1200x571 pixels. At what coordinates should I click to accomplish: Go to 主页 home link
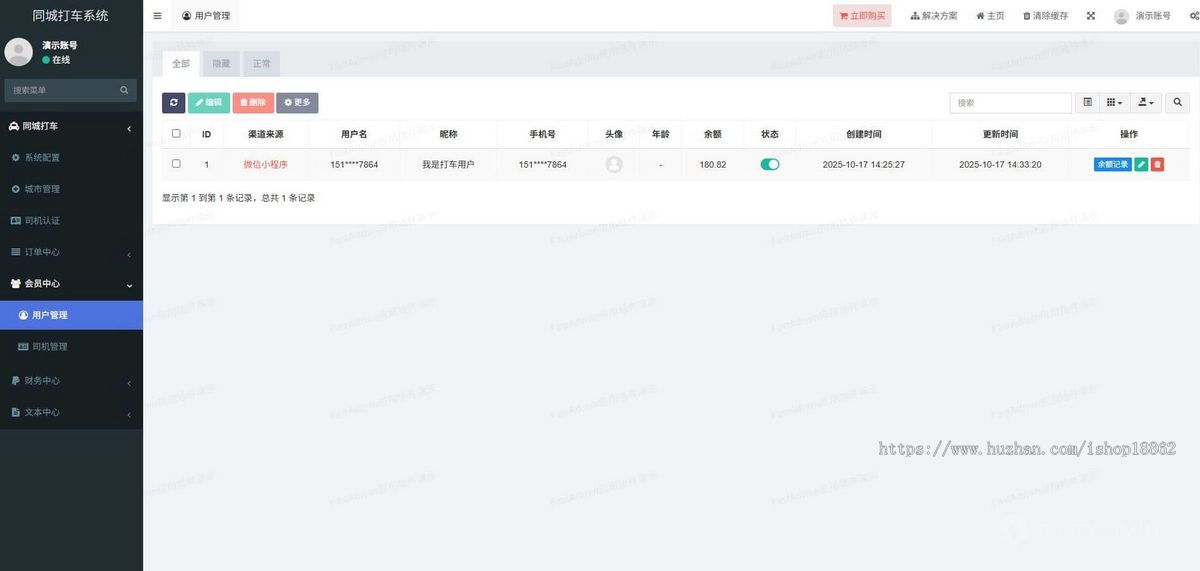pyautogui.click(x=990, y=16)
